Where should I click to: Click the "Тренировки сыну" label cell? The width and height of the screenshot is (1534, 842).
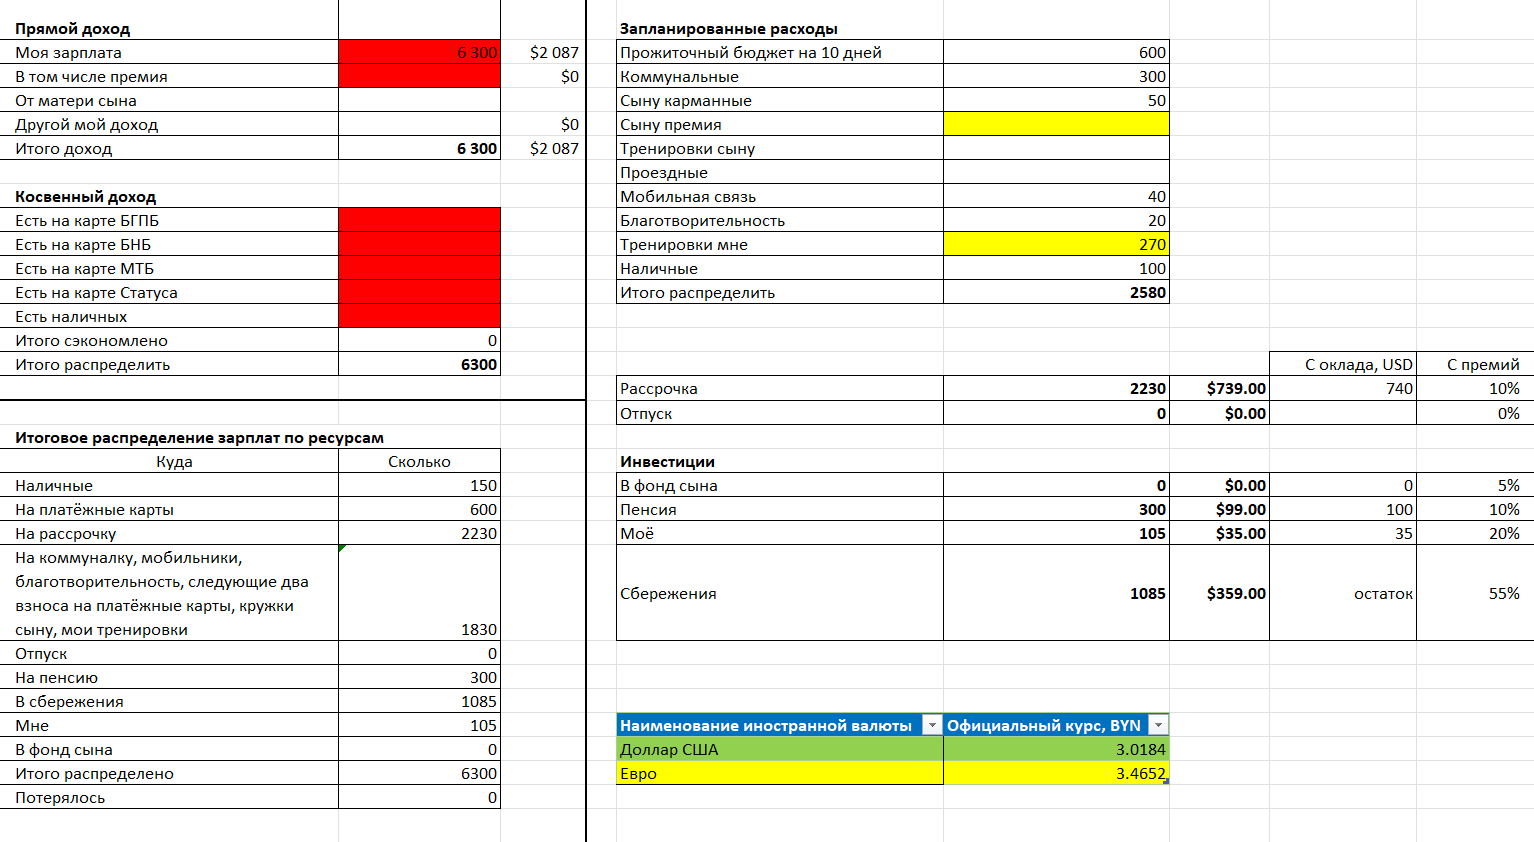pos(780,148)
